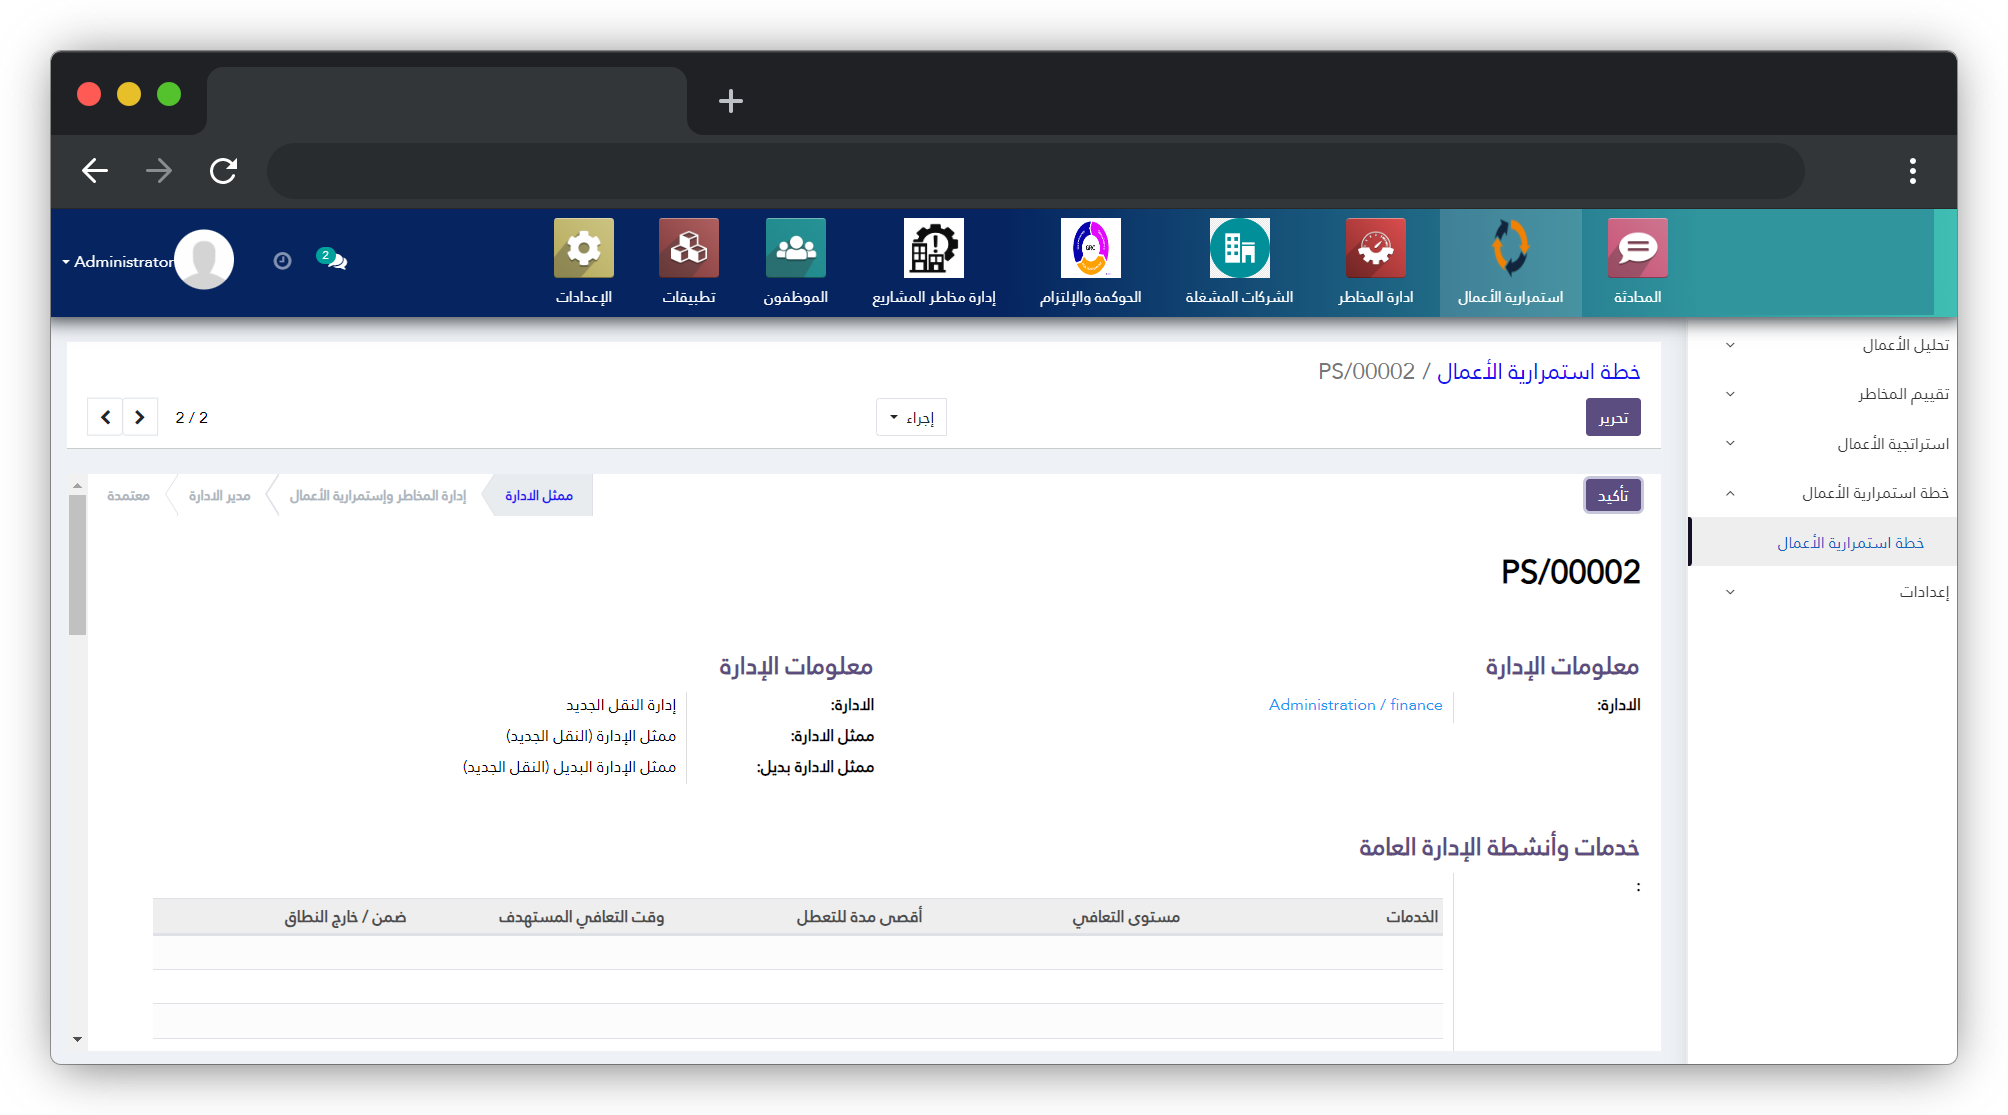This screenshot has height=1115, width=2008.
Task: Go to next record with pager arrow
Action: (x=140, y=418)
